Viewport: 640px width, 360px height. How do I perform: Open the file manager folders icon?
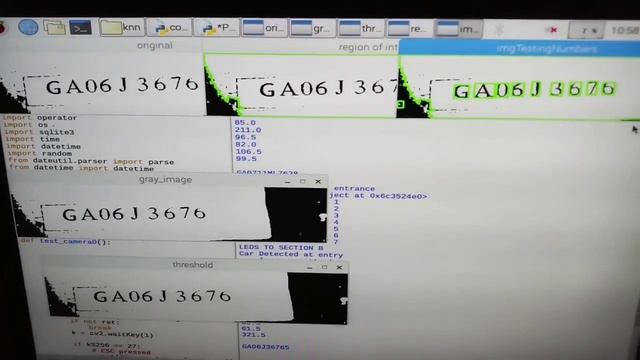pyautogui.click(x=55, y=28)
